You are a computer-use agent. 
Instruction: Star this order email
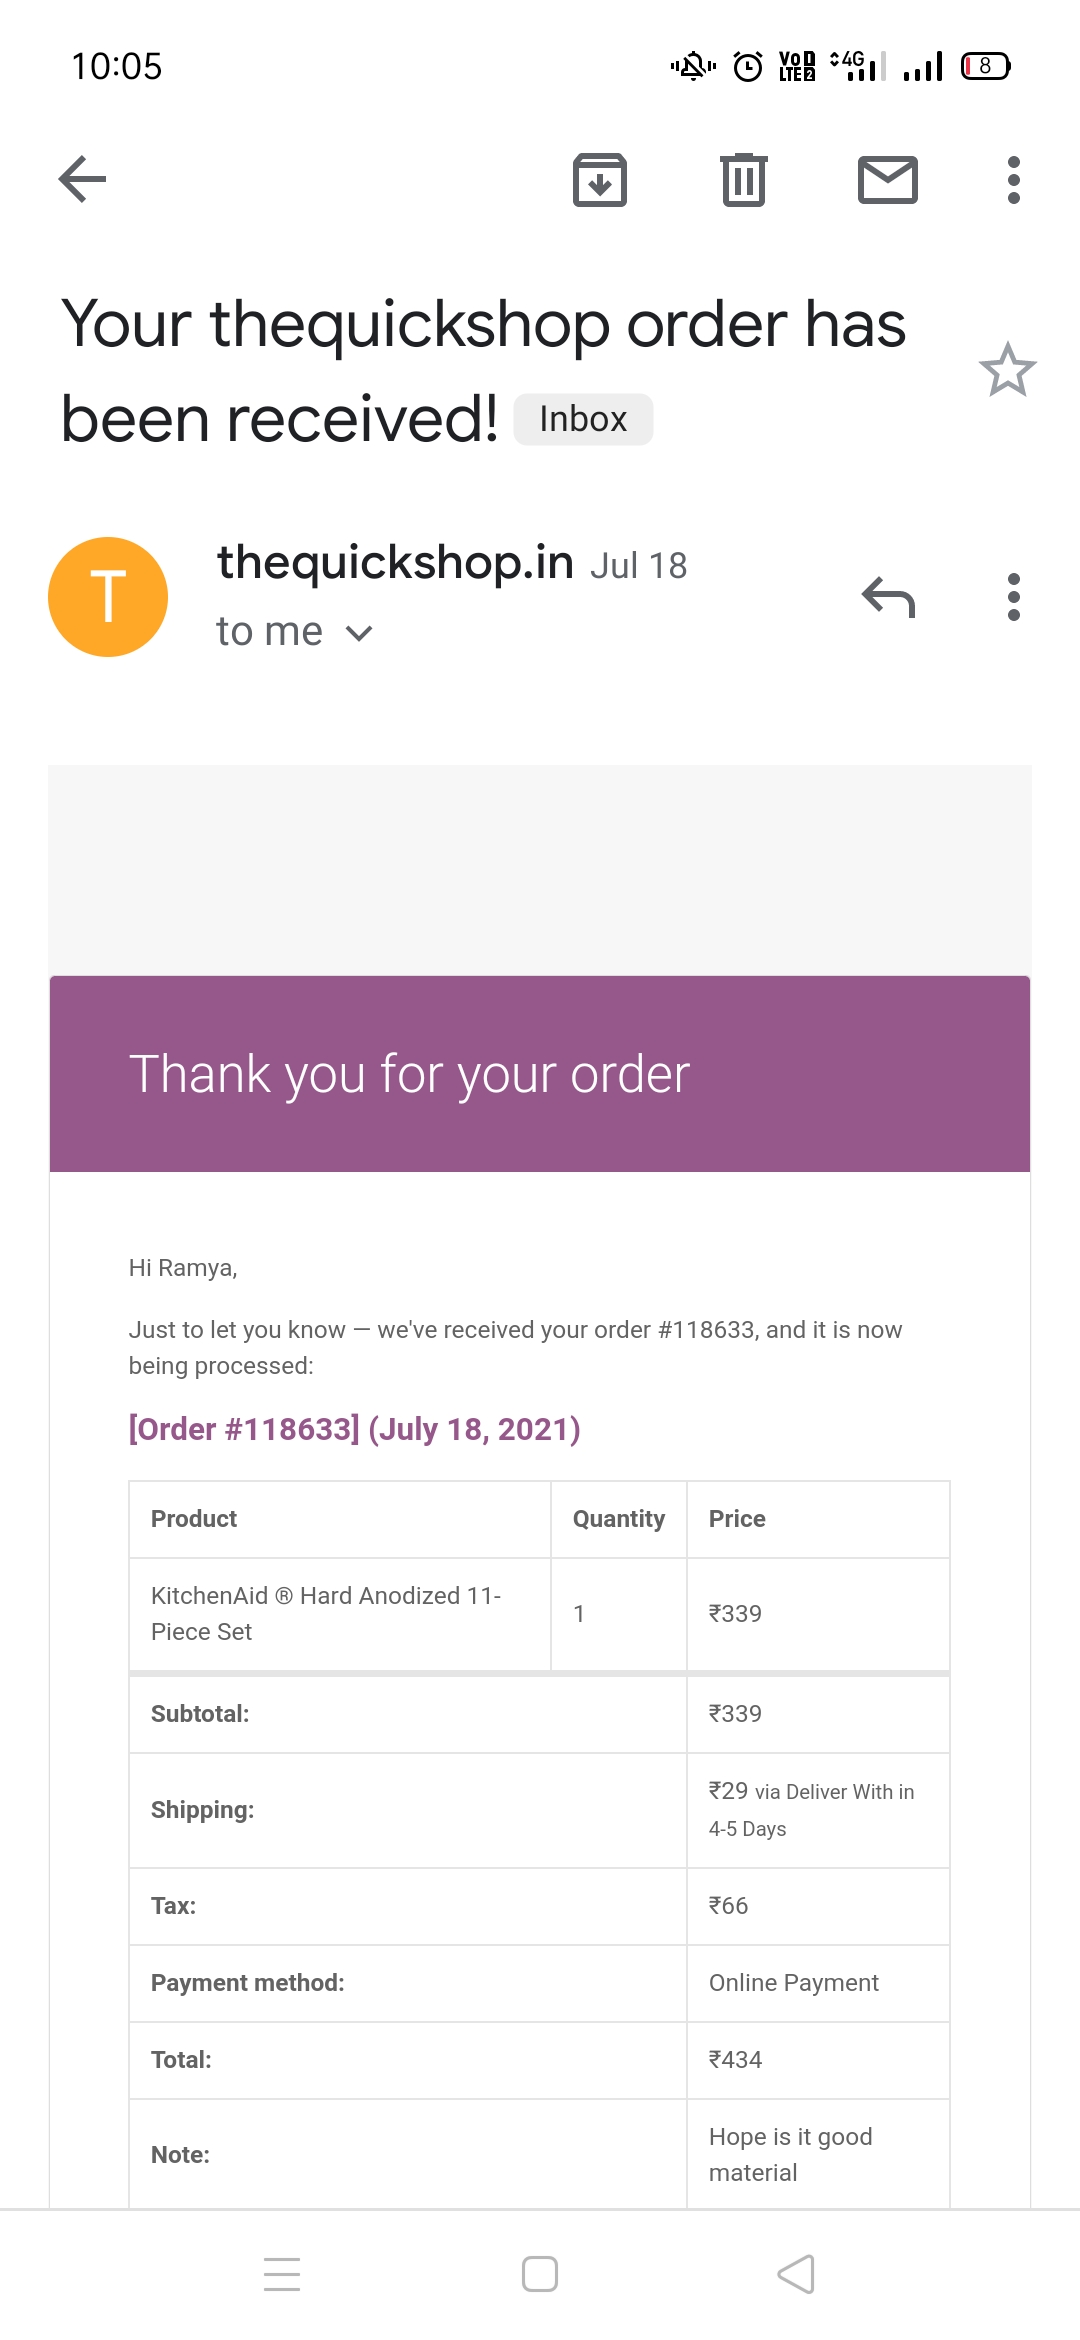coord(1007,370)
